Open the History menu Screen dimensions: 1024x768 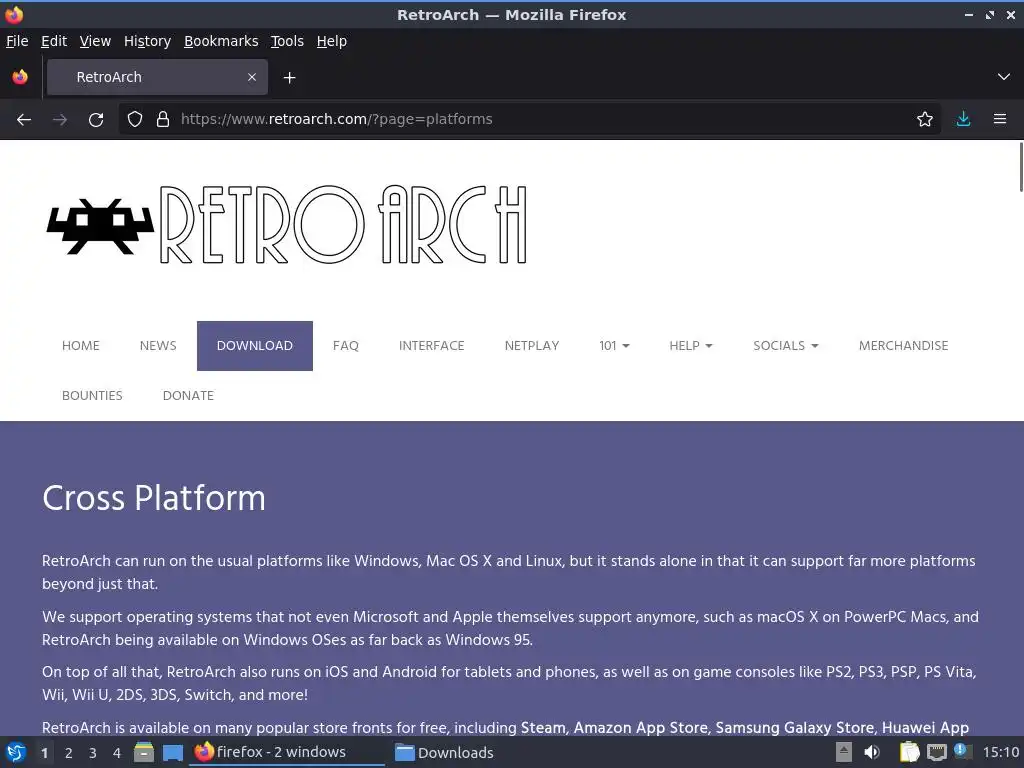pos(148,41)
